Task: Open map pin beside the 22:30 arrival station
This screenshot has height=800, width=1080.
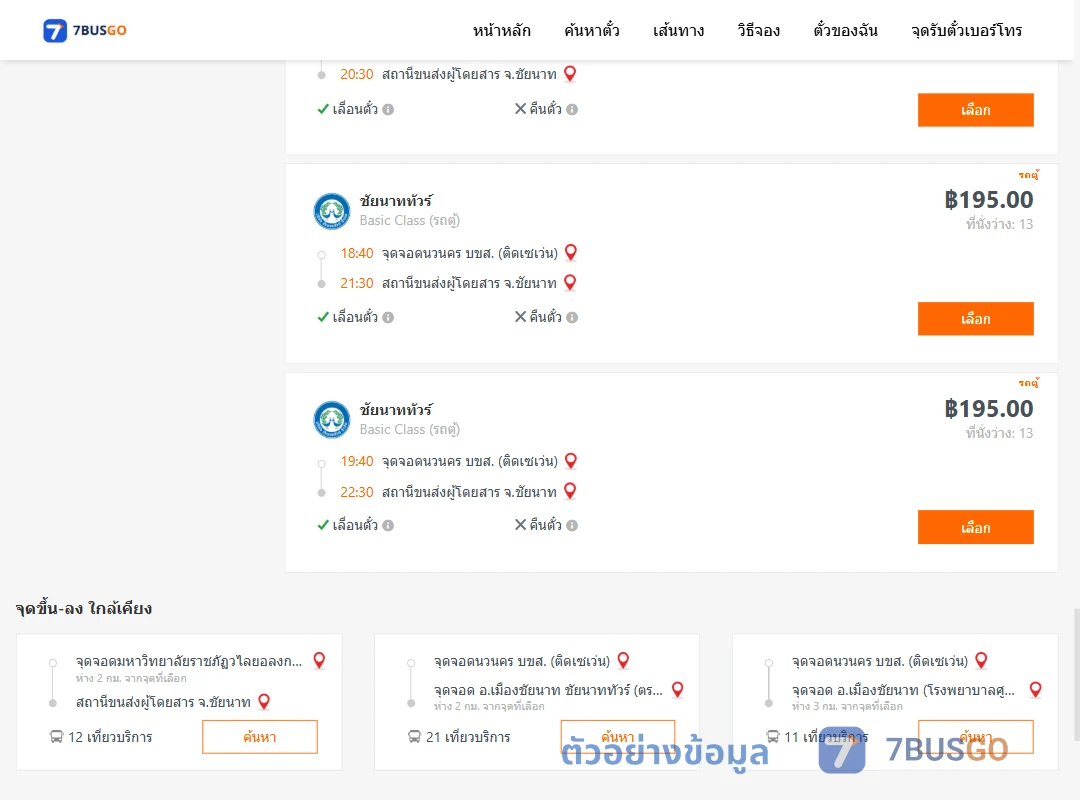Action: 570,491
